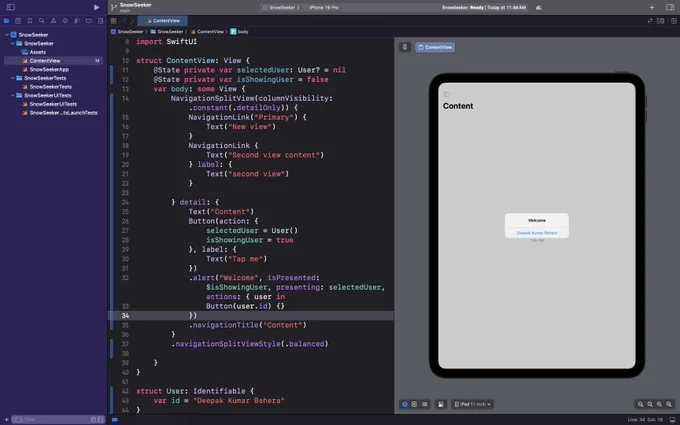Open the Breakpoint navigator icon

pyautogui.click(x=88, y=21)
